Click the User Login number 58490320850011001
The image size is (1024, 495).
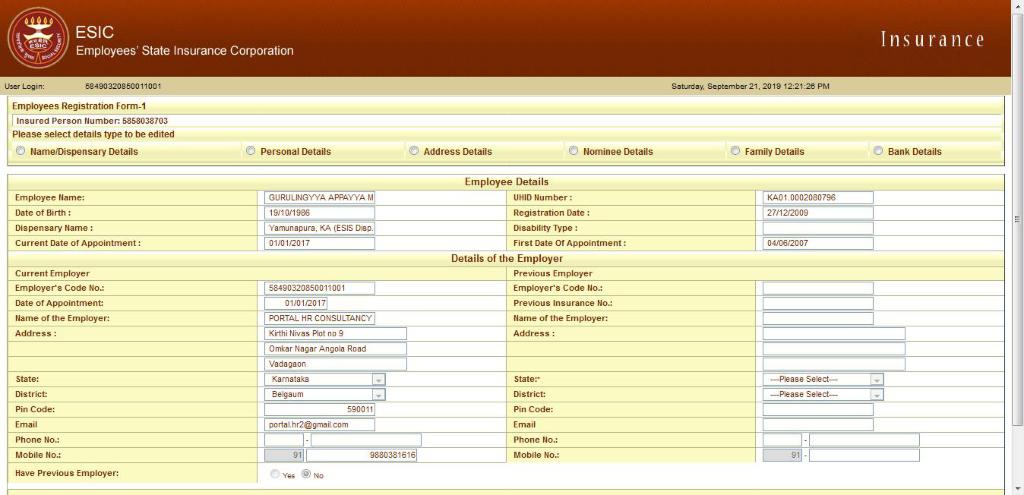tap(123, 86)
